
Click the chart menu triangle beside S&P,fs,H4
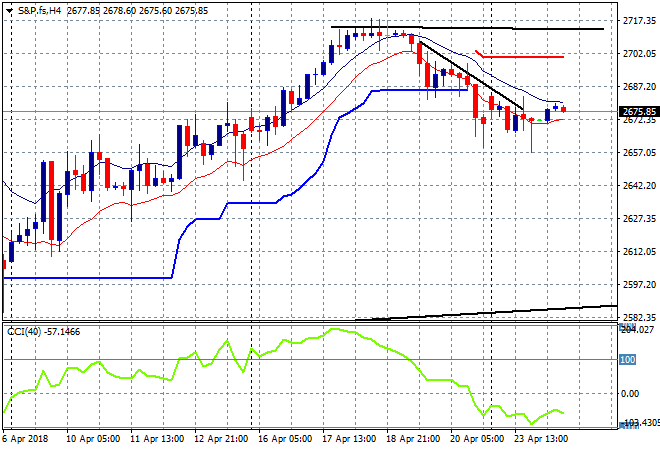[10, 11]
